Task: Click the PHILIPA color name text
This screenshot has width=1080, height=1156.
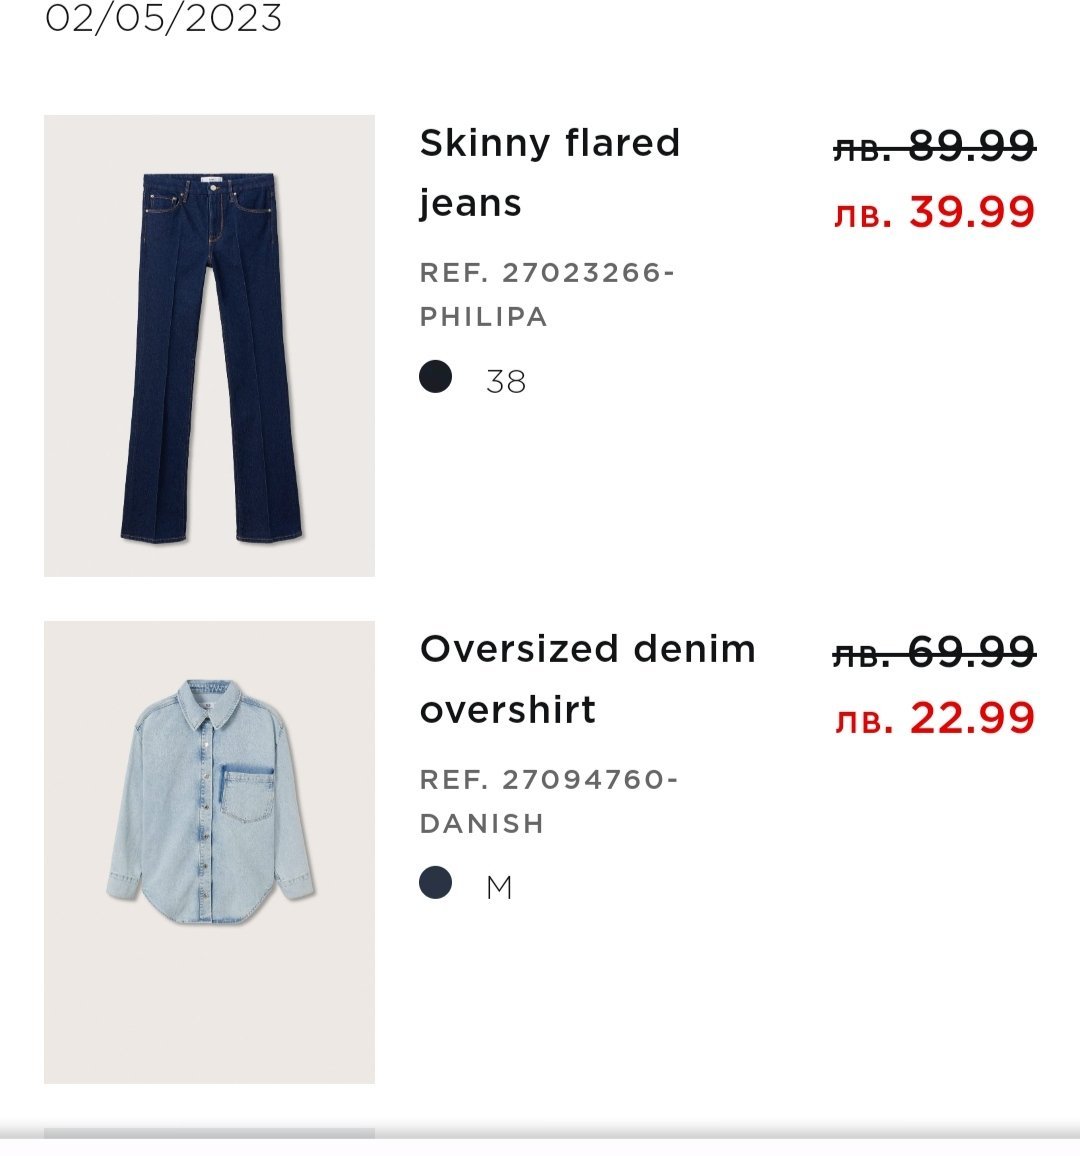Action: (x=484, y=317)
